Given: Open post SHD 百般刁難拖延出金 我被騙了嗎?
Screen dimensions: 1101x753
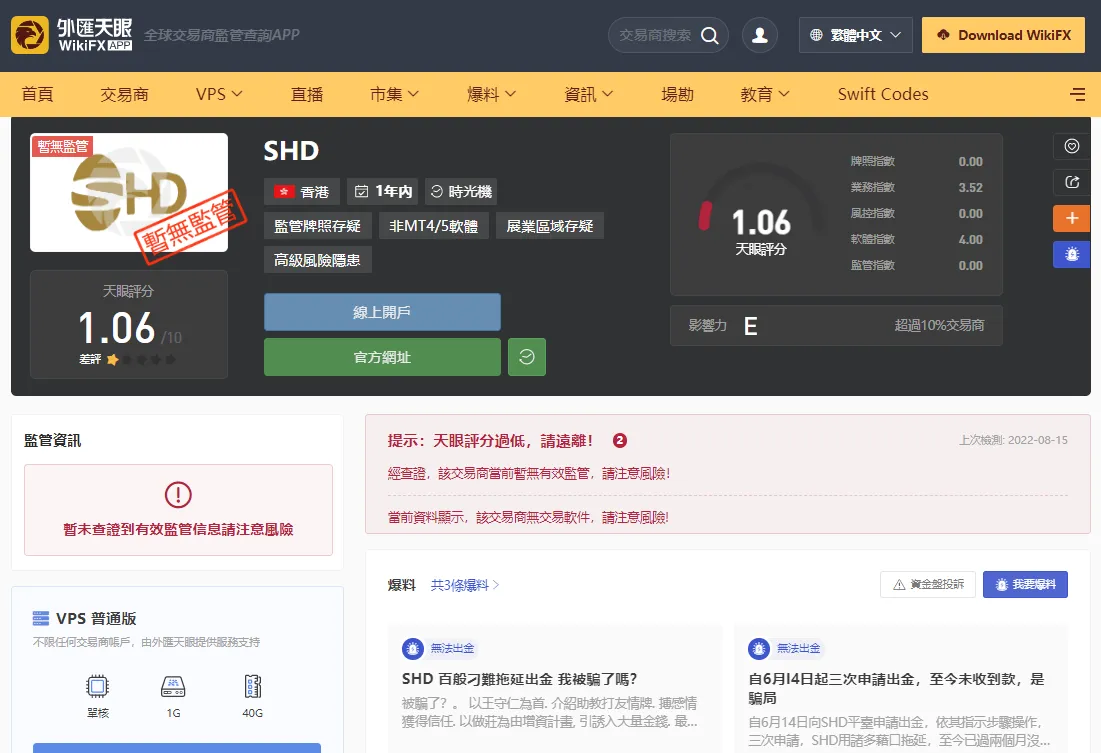Looking at the screenshot, I should click(x=520, y=679).
